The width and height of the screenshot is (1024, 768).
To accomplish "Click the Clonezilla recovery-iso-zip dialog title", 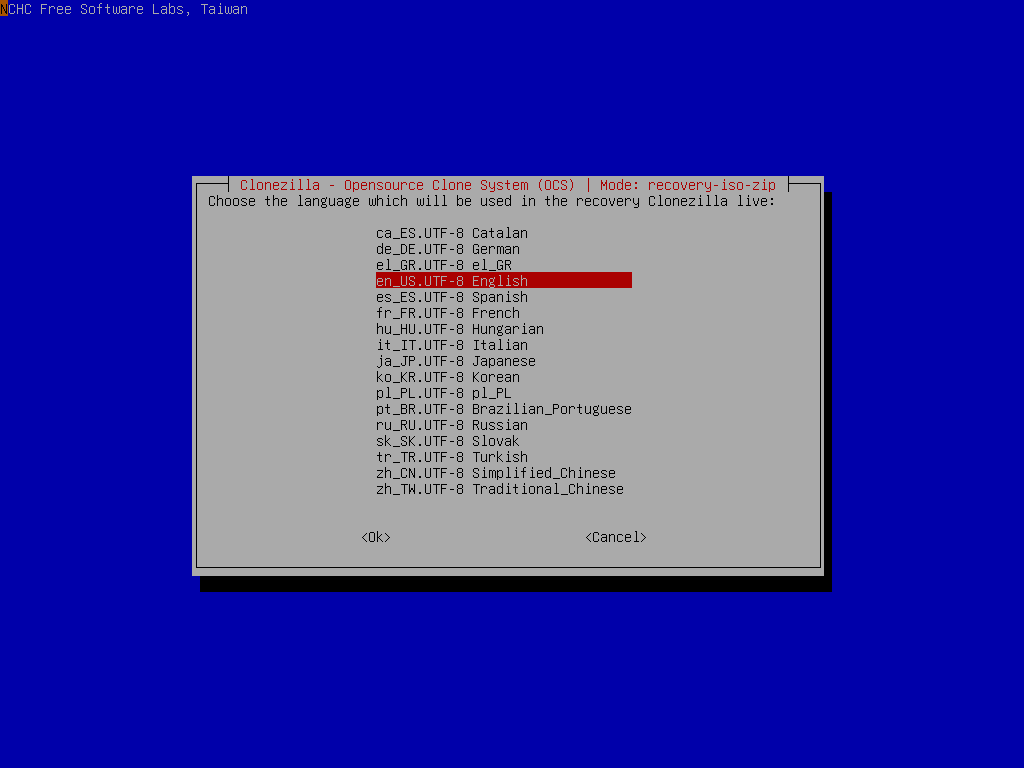I will click(507, 185).
